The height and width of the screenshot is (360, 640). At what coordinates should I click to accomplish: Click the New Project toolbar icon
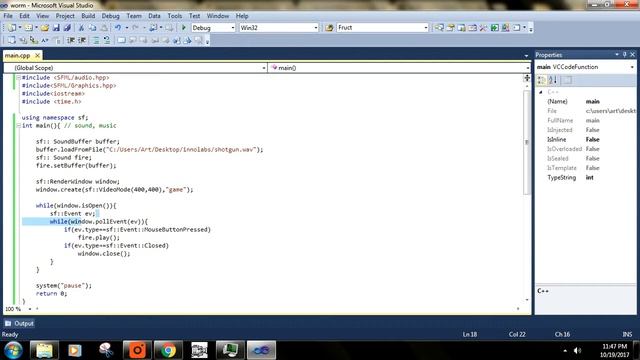pos(12,28)
